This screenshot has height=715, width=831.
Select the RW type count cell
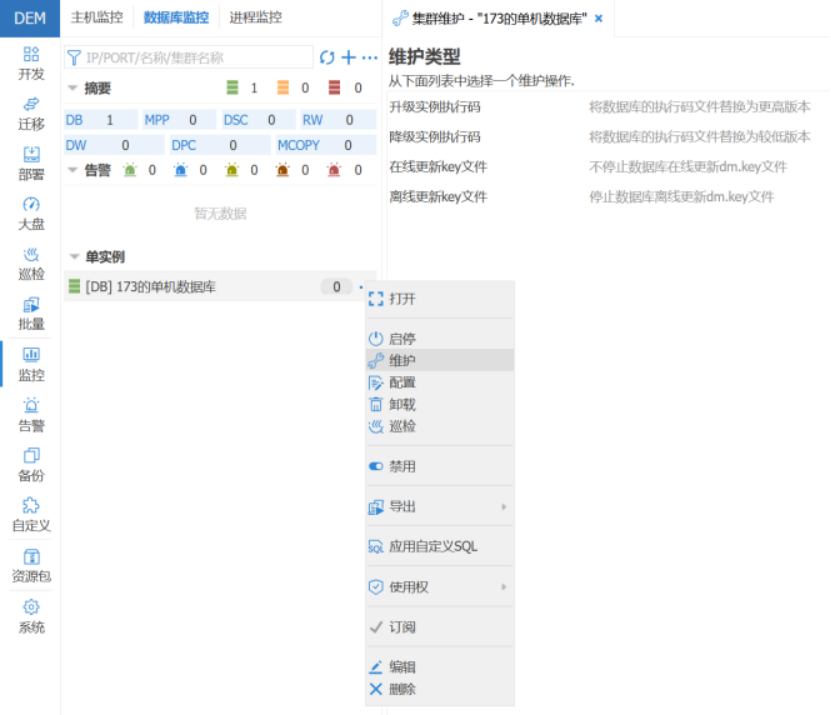339,120
